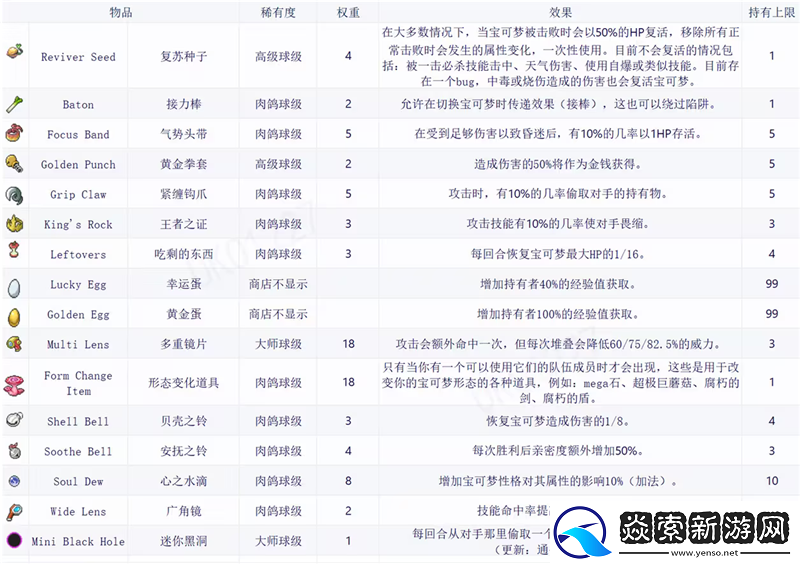
Task: Select the Lucky Egg white egg icon
Action: [x=14, y=288]
